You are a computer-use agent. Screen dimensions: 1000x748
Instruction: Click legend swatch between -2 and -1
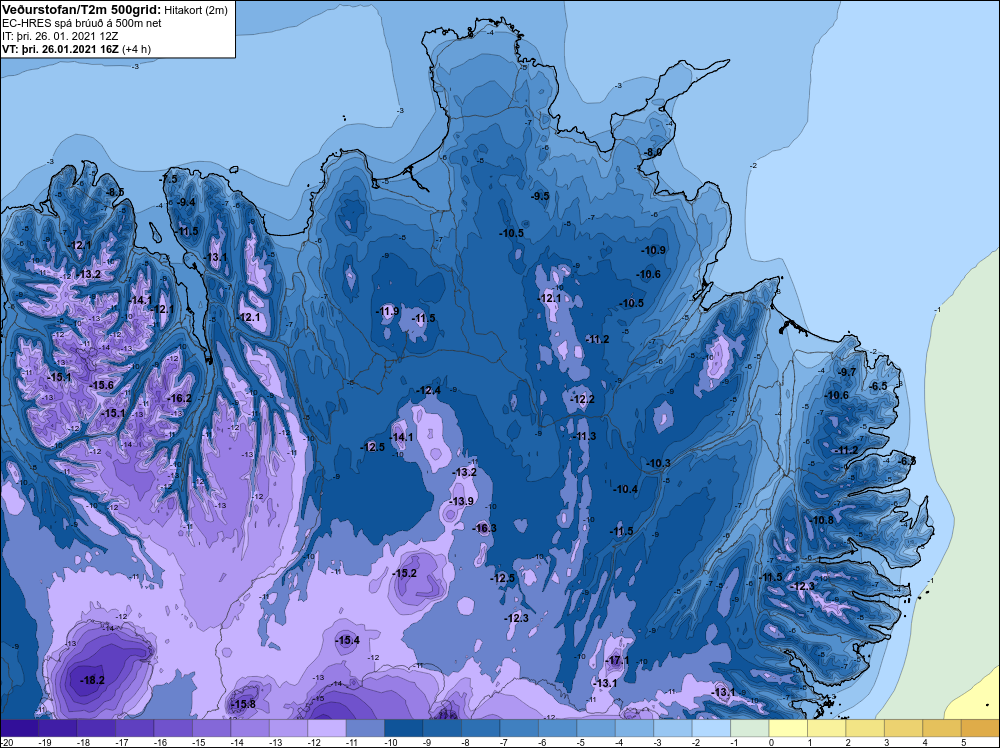tap(711, 728)
